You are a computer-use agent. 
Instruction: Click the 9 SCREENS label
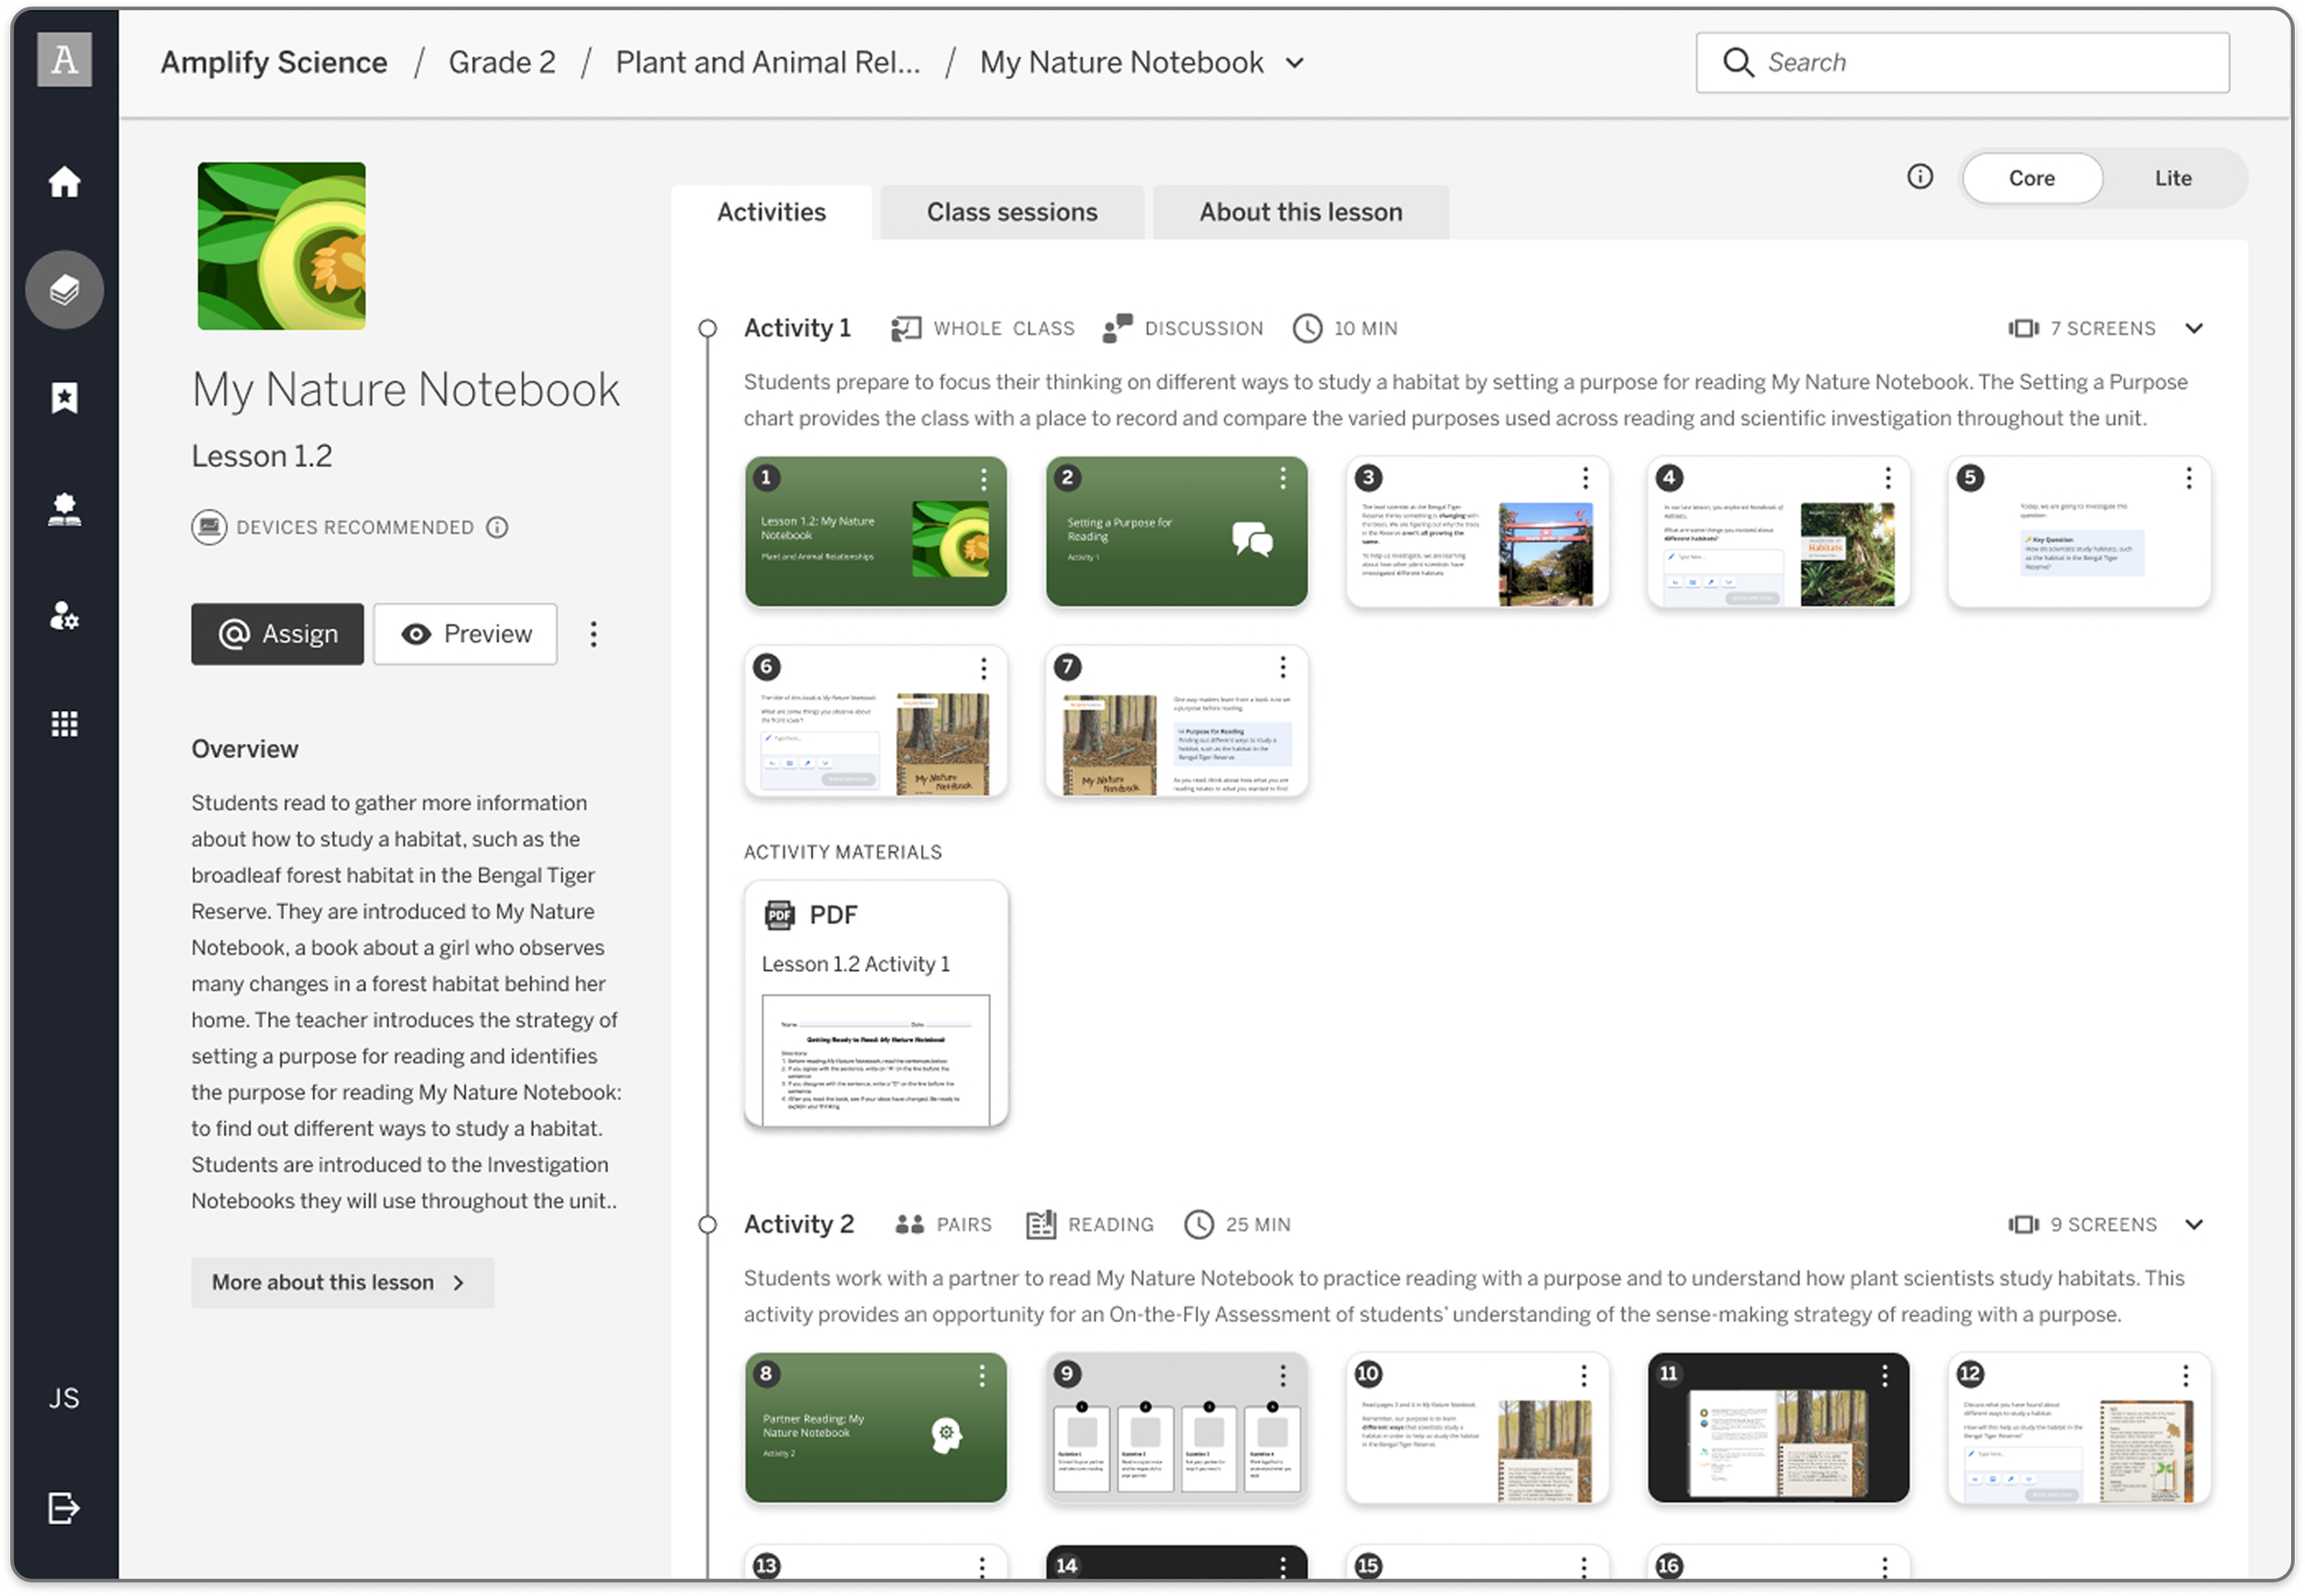pos(2103,1224)
